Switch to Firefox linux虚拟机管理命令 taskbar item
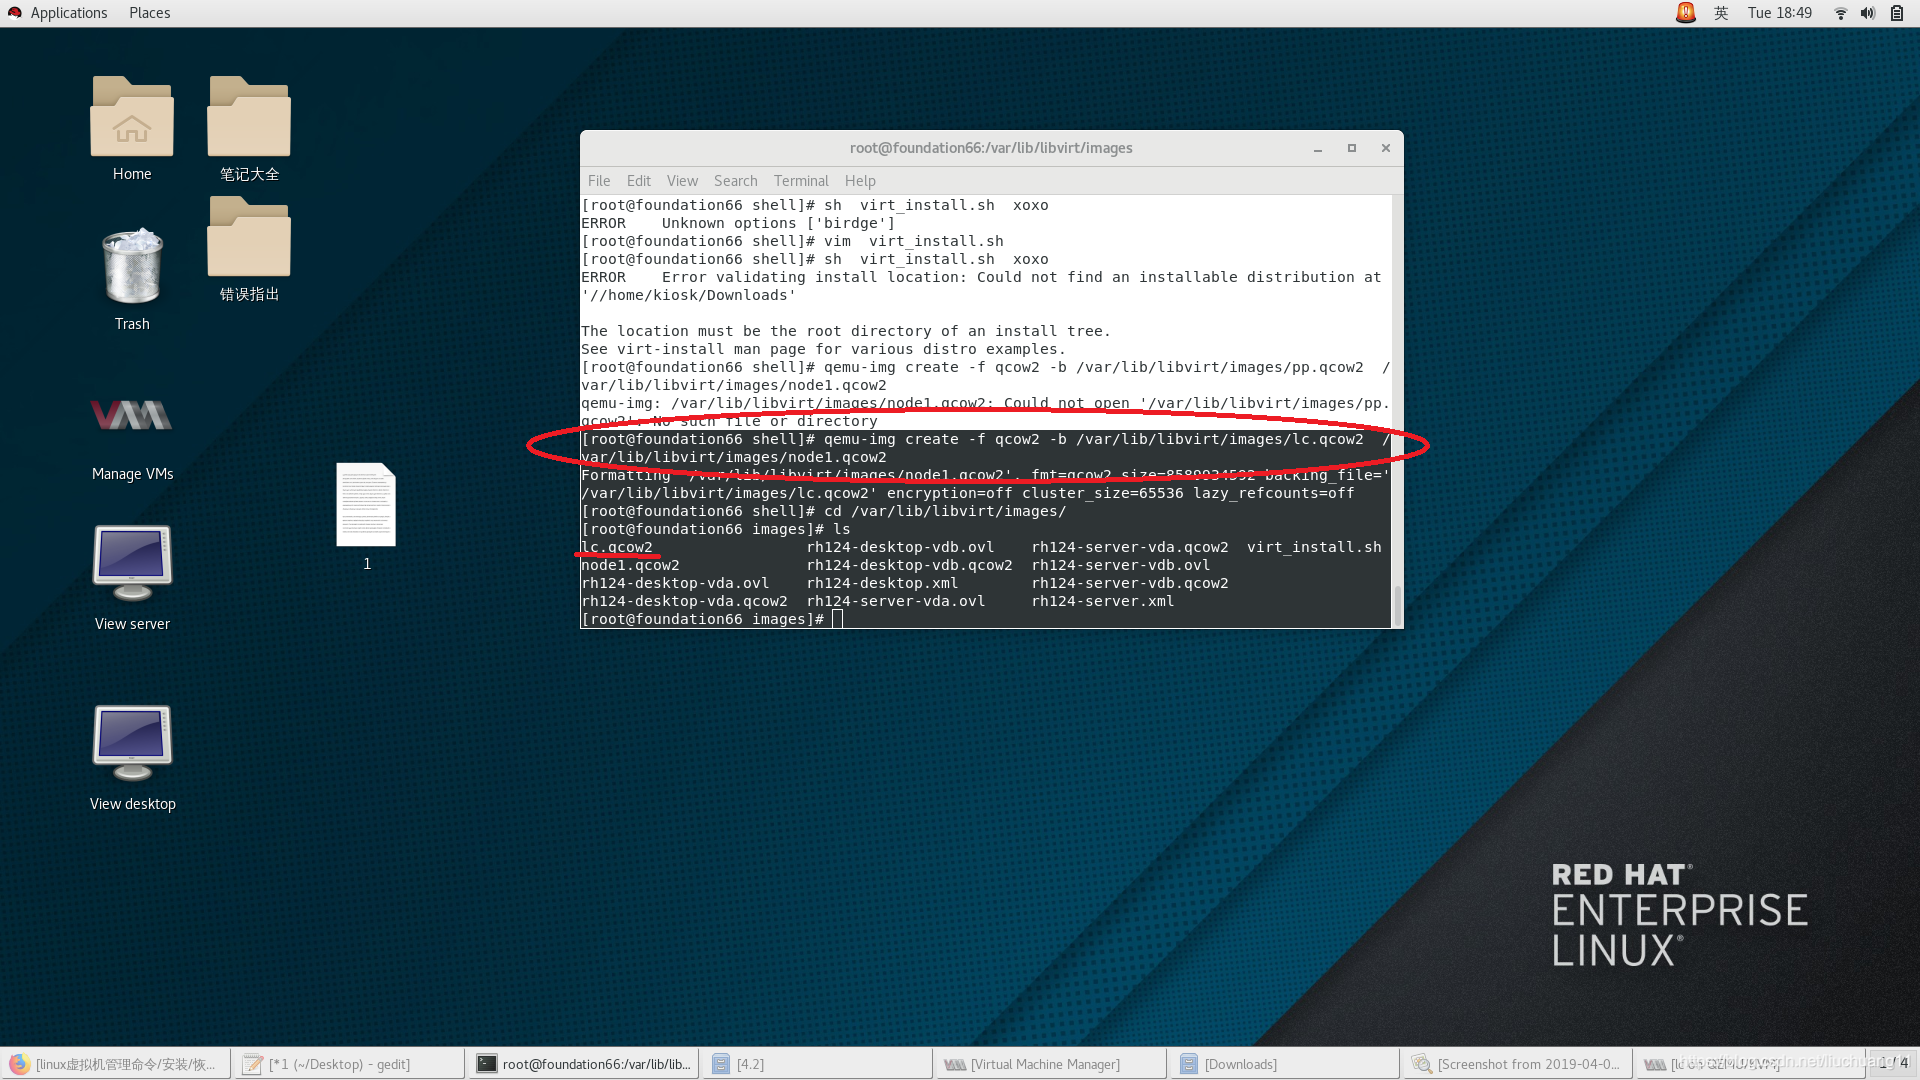Viewport: 1920px width, 1080px height. point(116,1064)
